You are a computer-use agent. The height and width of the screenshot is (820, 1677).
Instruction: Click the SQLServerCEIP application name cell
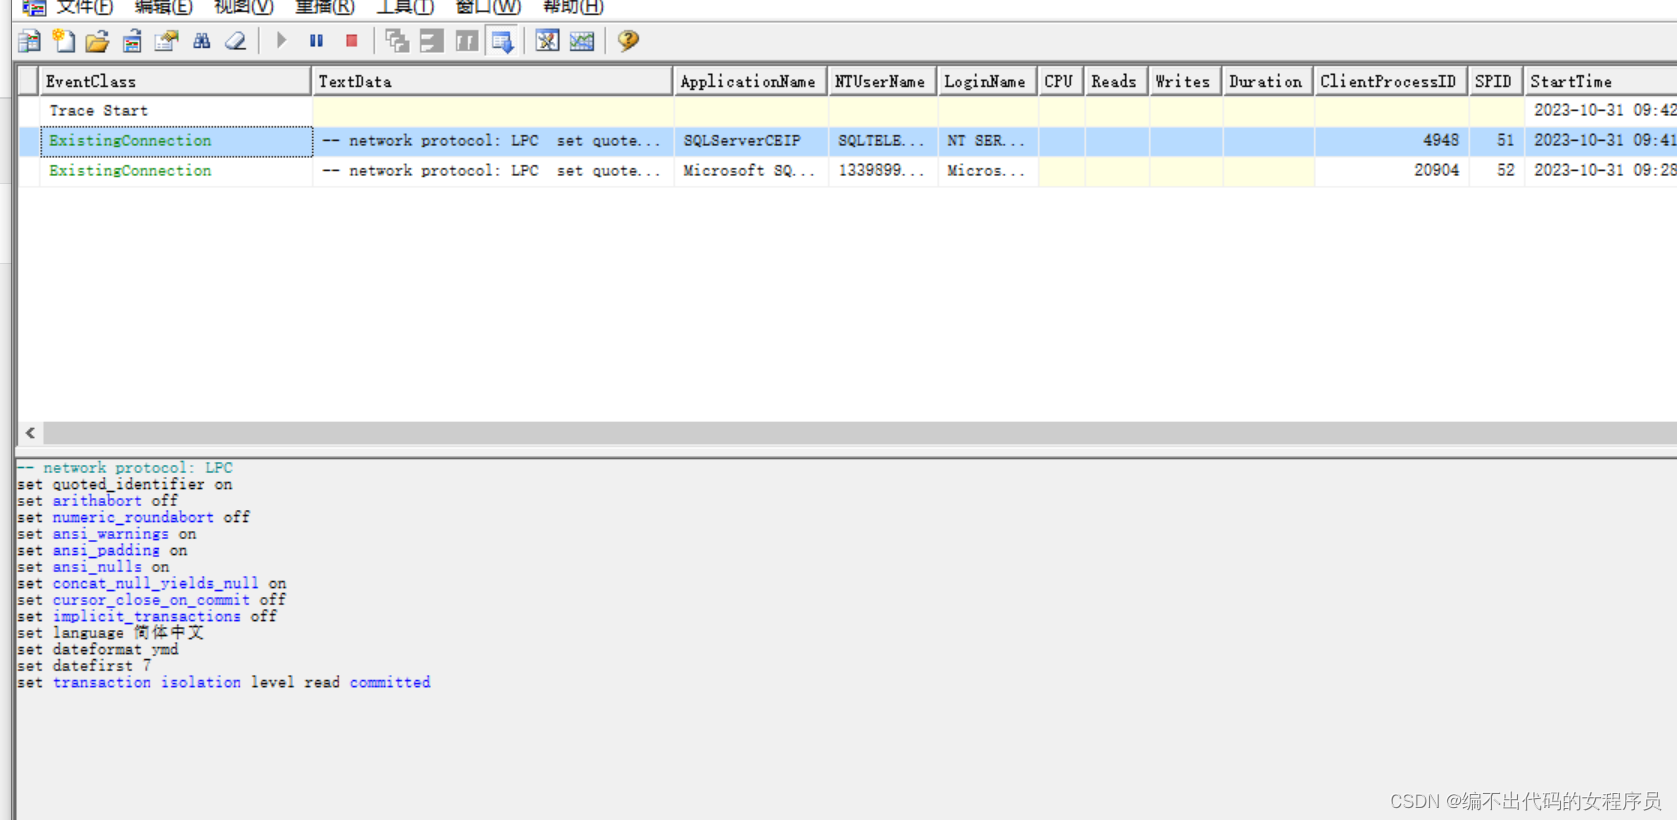click(x=750, y=141)
